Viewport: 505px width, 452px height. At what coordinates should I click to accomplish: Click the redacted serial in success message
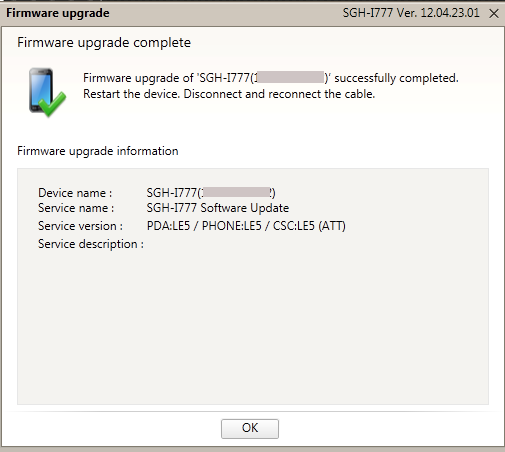coord(291,77)
